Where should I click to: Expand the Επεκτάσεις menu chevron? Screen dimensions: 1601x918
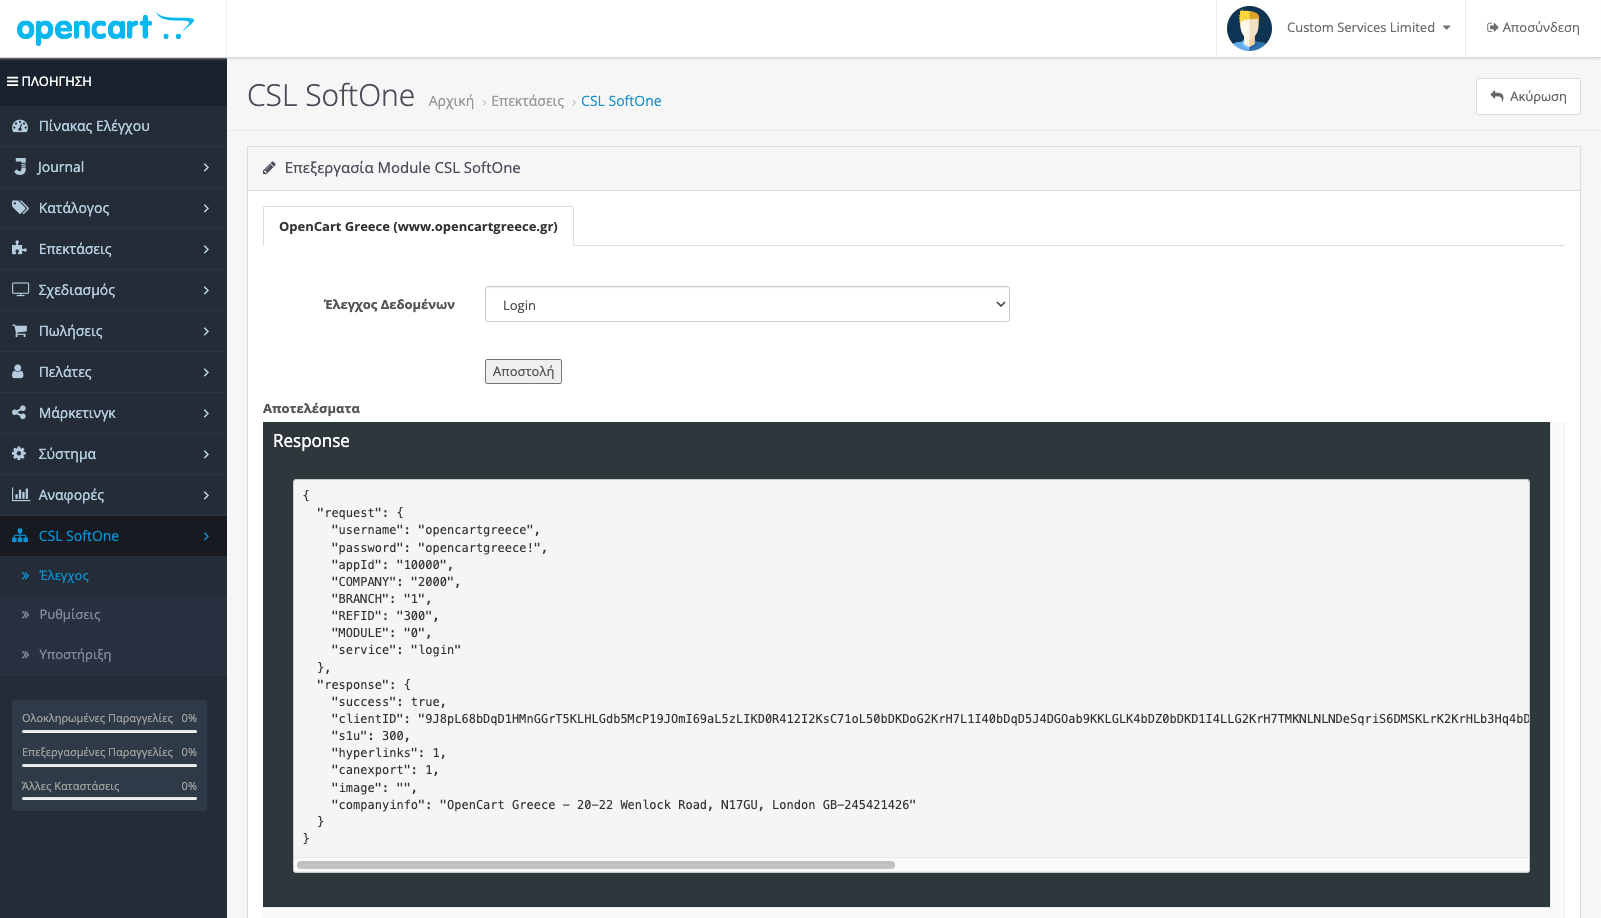[206, 249]
